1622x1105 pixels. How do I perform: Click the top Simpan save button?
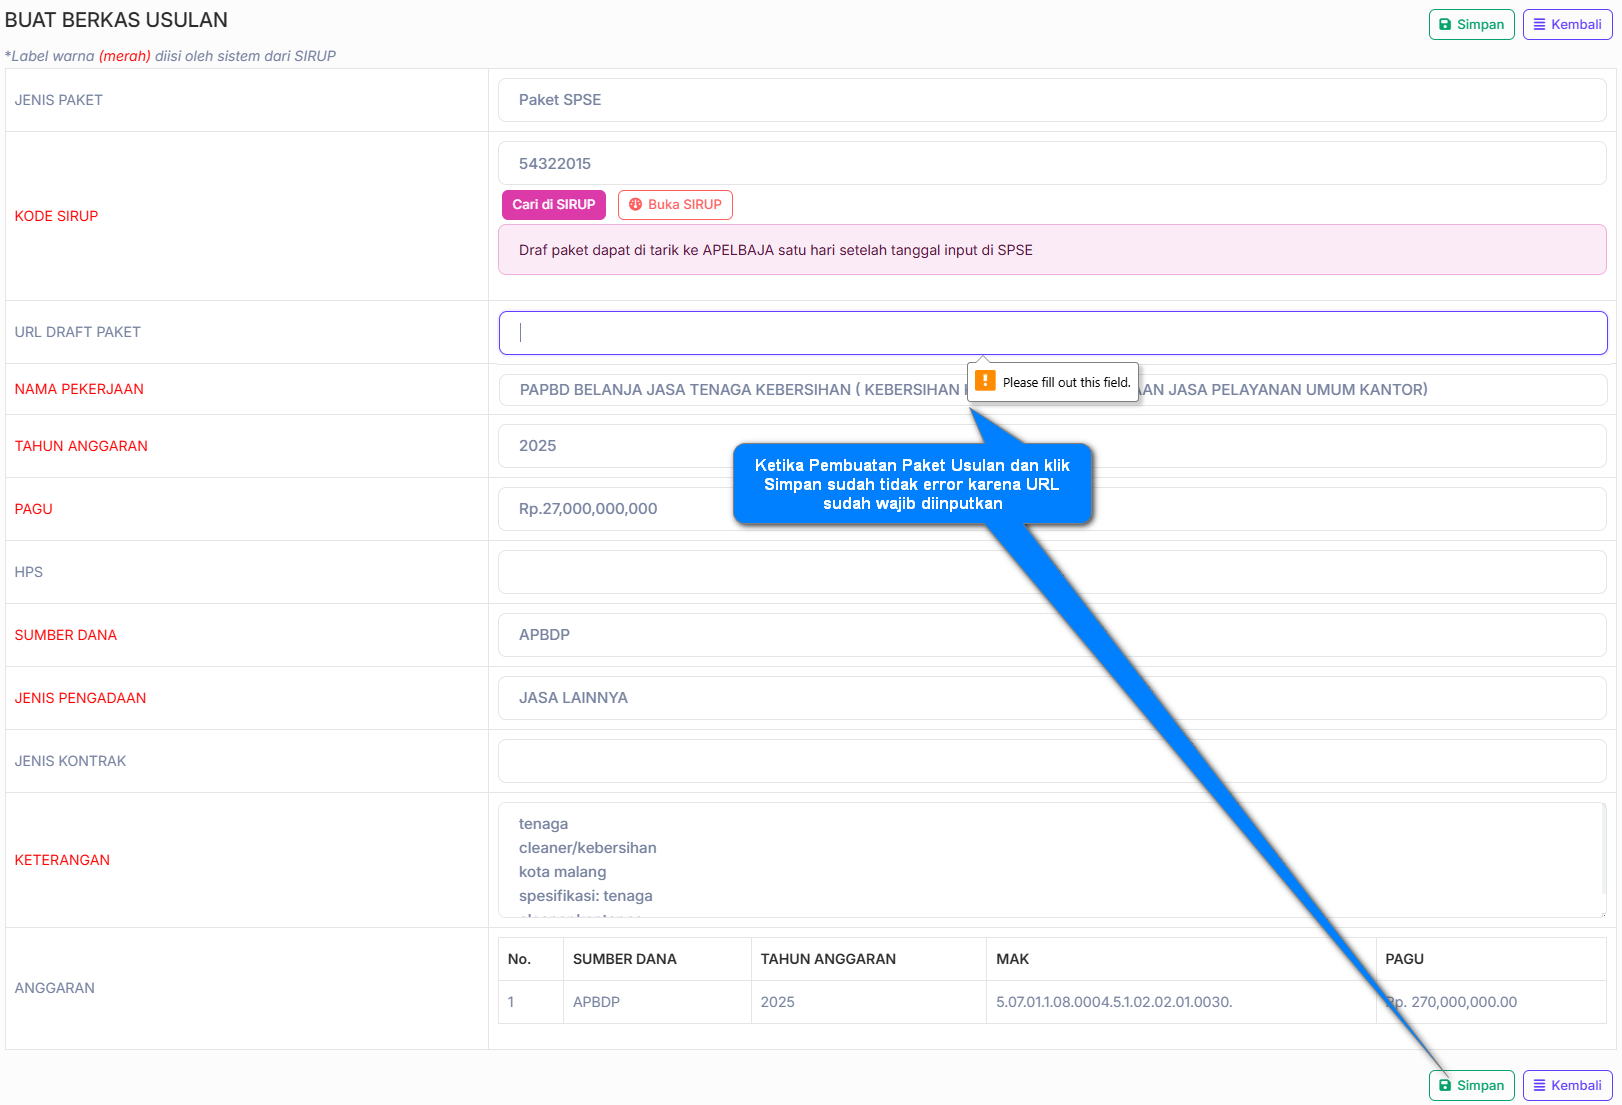coord(1471,25)
